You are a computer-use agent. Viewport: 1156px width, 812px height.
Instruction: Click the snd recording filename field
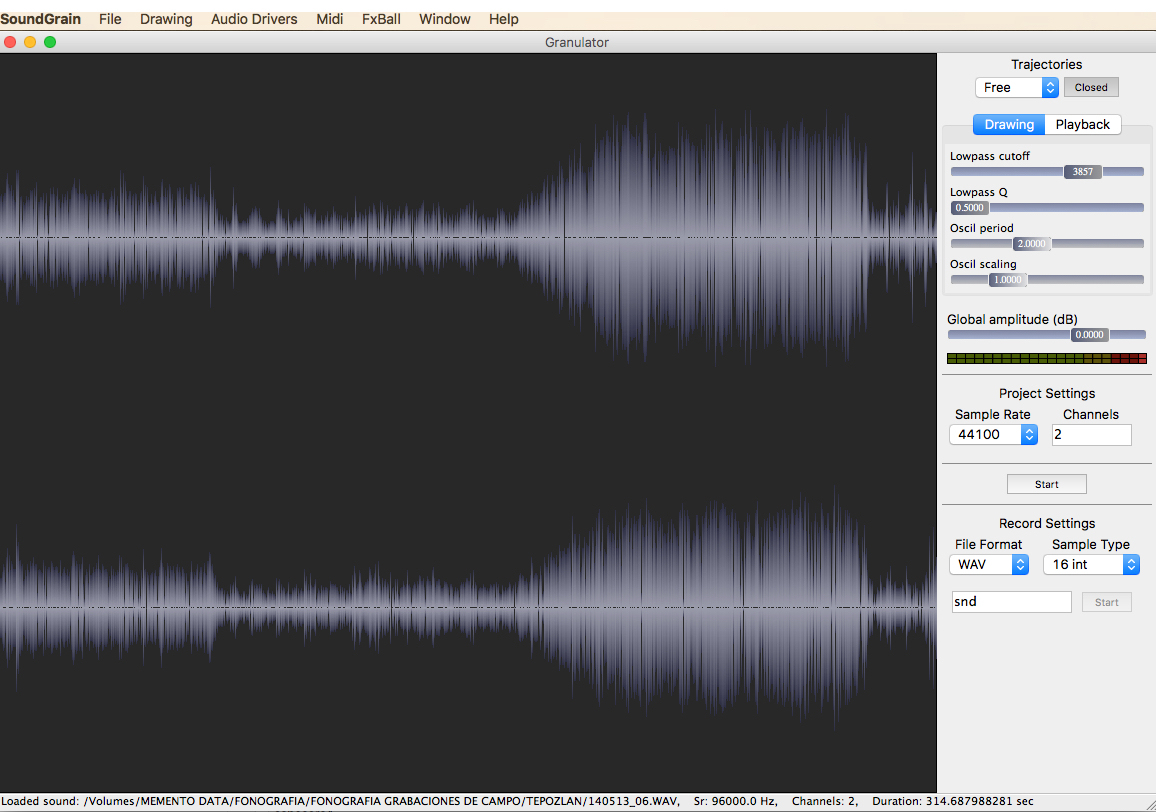(1011, 601)
